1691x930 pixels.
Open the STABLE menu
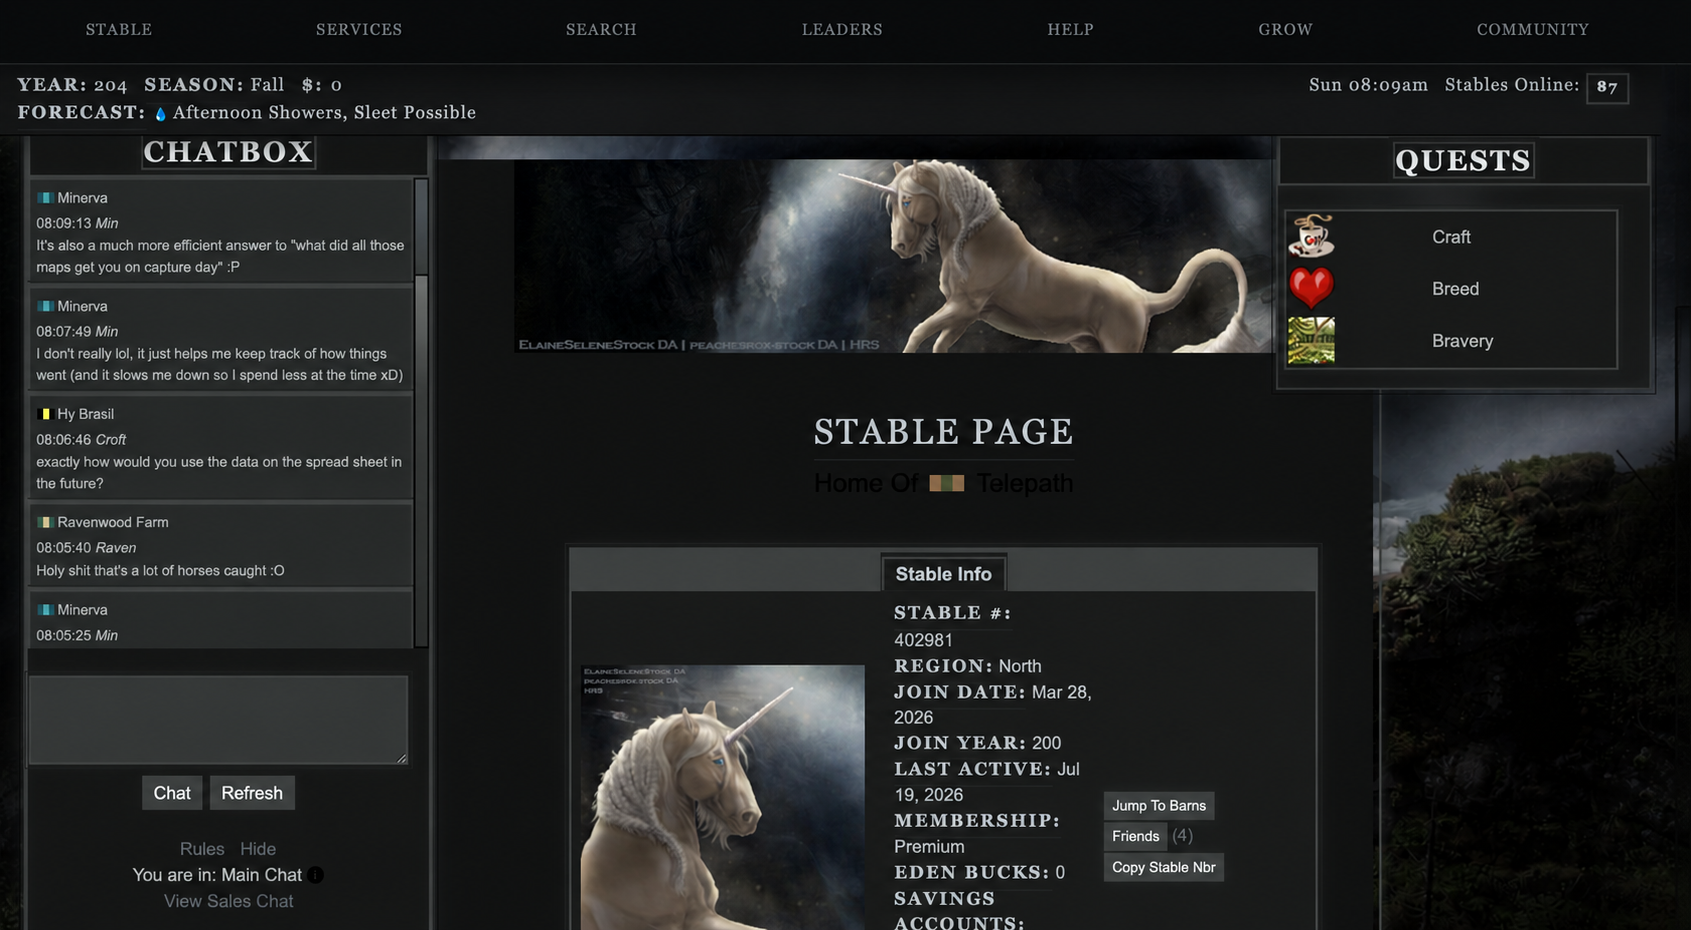coord(119,30)
